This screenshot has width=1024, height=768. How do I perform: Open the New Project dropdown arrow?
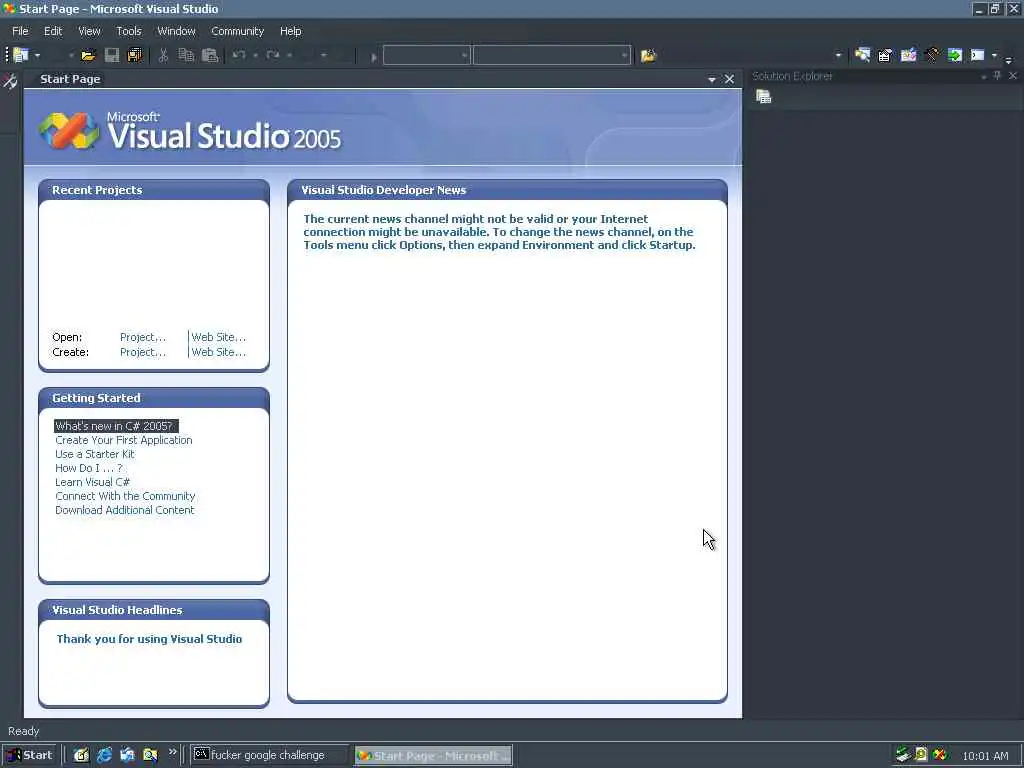37,56
